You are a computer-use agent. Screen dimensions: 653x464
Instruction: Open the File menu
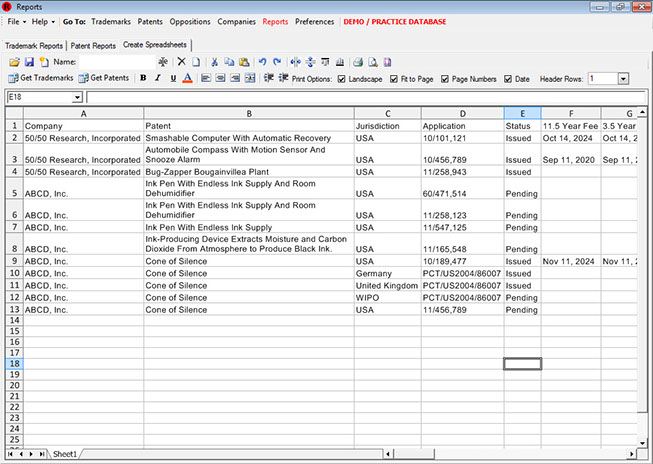pyautogui.click(x=14, y=20)
